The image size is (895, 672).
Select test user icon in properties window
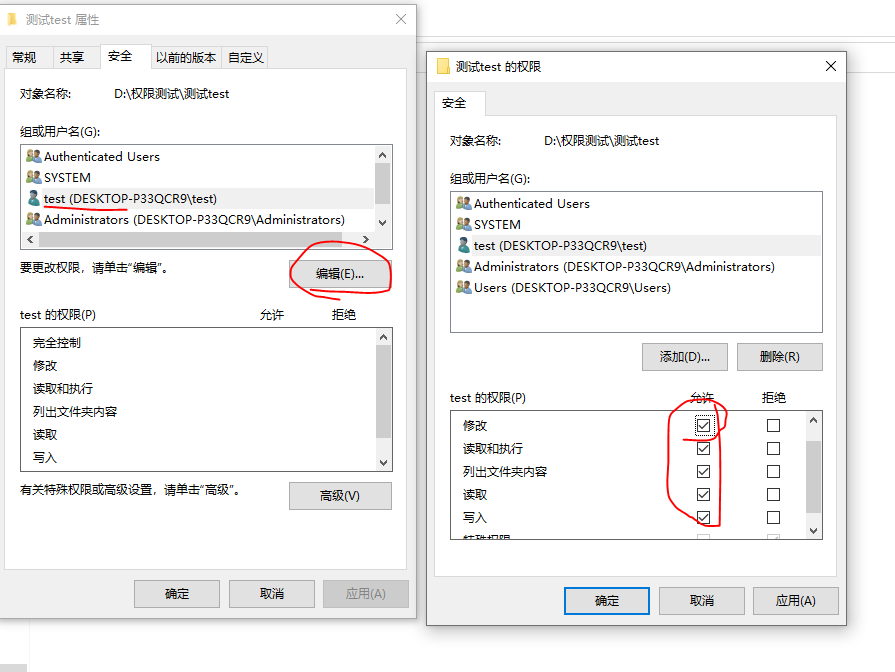coord(34,198)
